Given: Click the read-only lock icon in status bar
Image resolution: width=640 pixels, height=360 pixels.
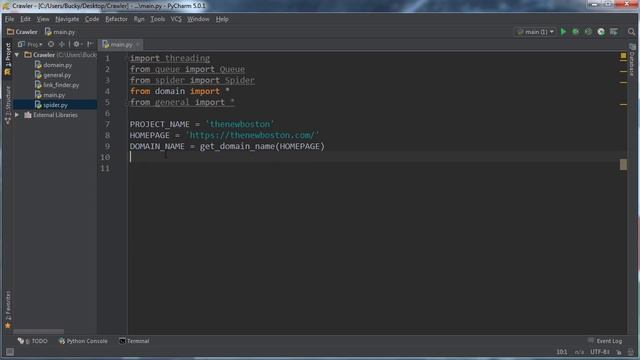Looking at the screenshot, I should pos(619,352).
